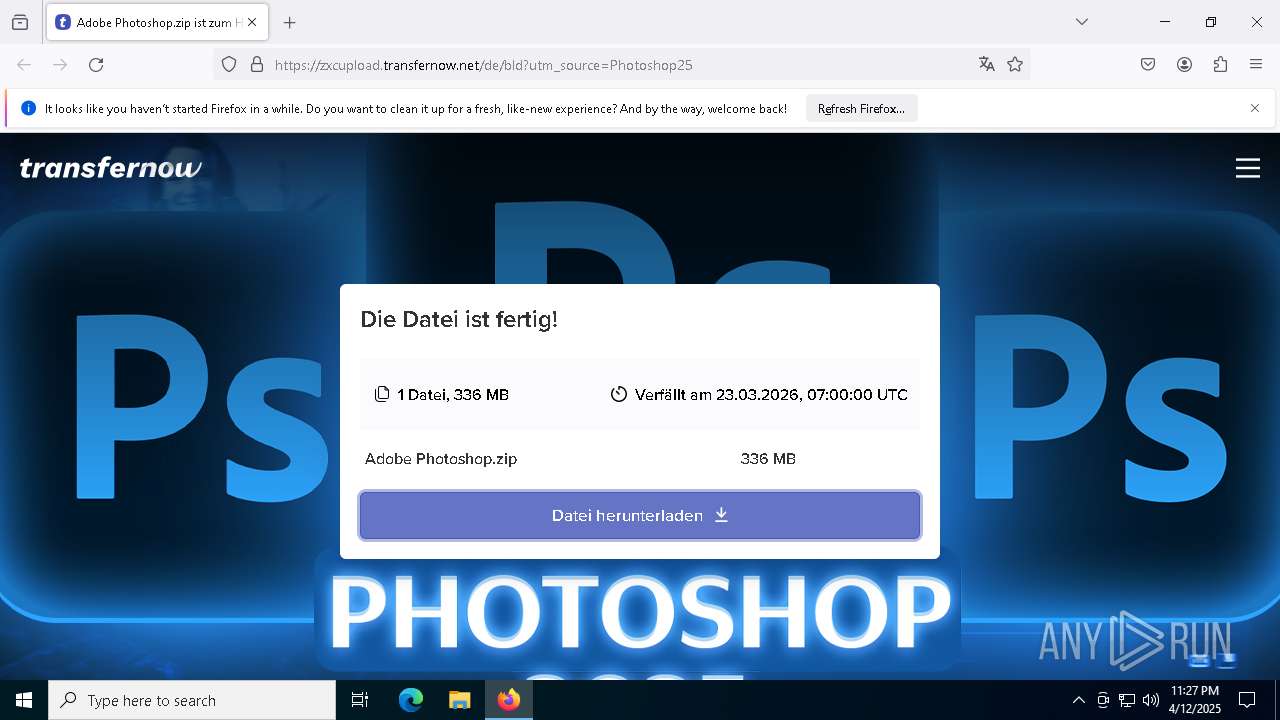Translate this page icon

pyautogui.click(x=987, y=65)
